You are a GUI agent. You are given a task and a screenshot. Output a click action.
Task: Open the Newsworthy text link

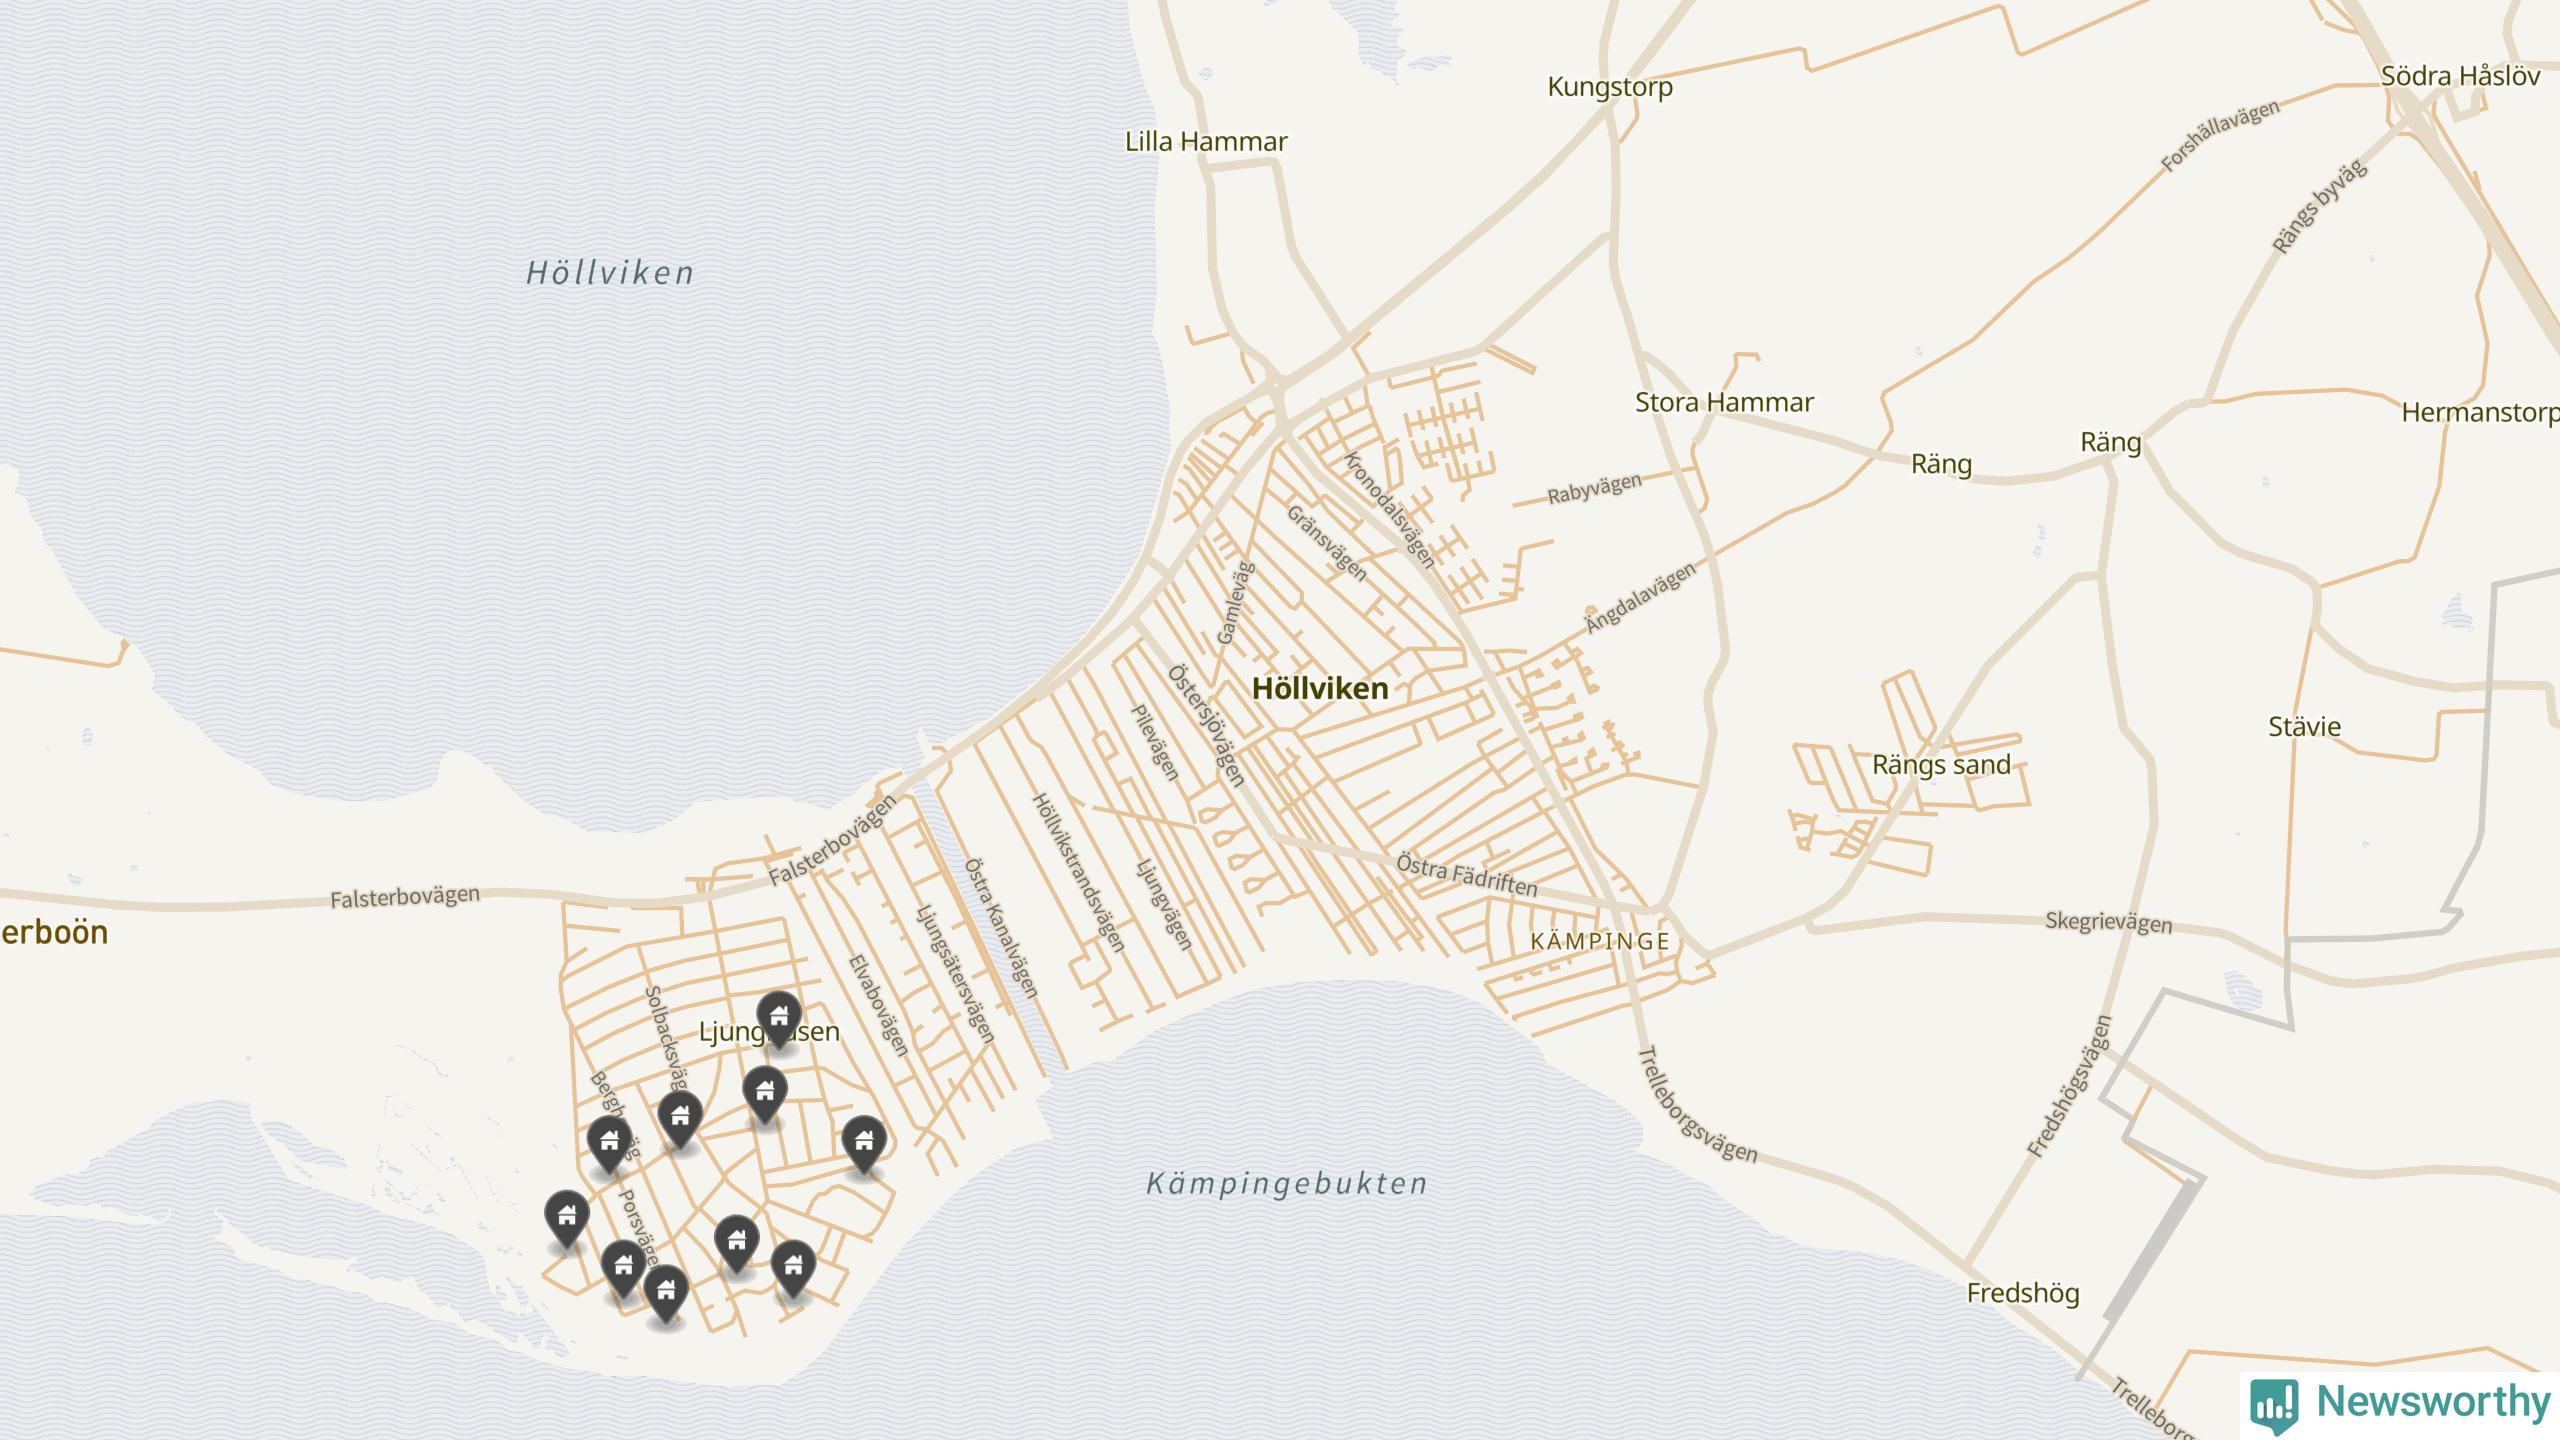click(x=2434, y=1402)
